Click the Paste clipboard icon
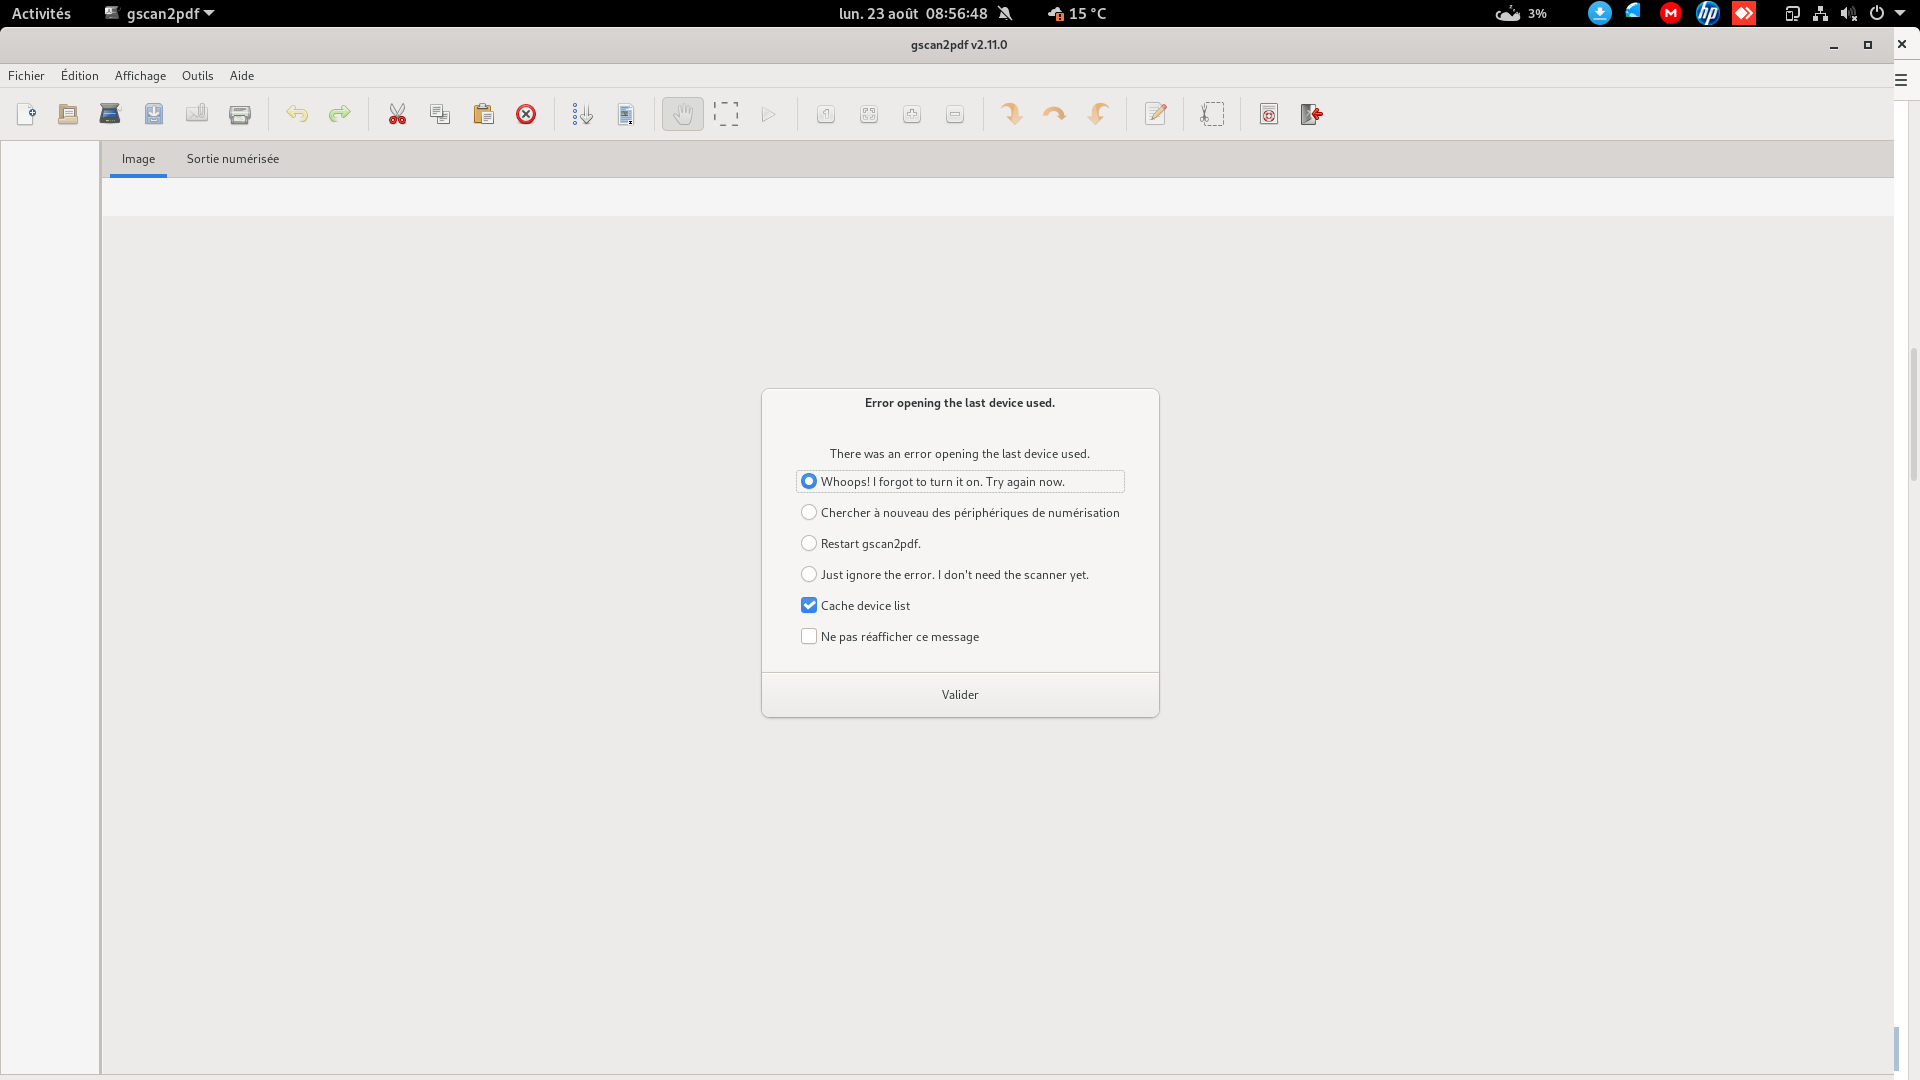The width and height of the screenshot is (1920, 1080). tap(484, 114)
